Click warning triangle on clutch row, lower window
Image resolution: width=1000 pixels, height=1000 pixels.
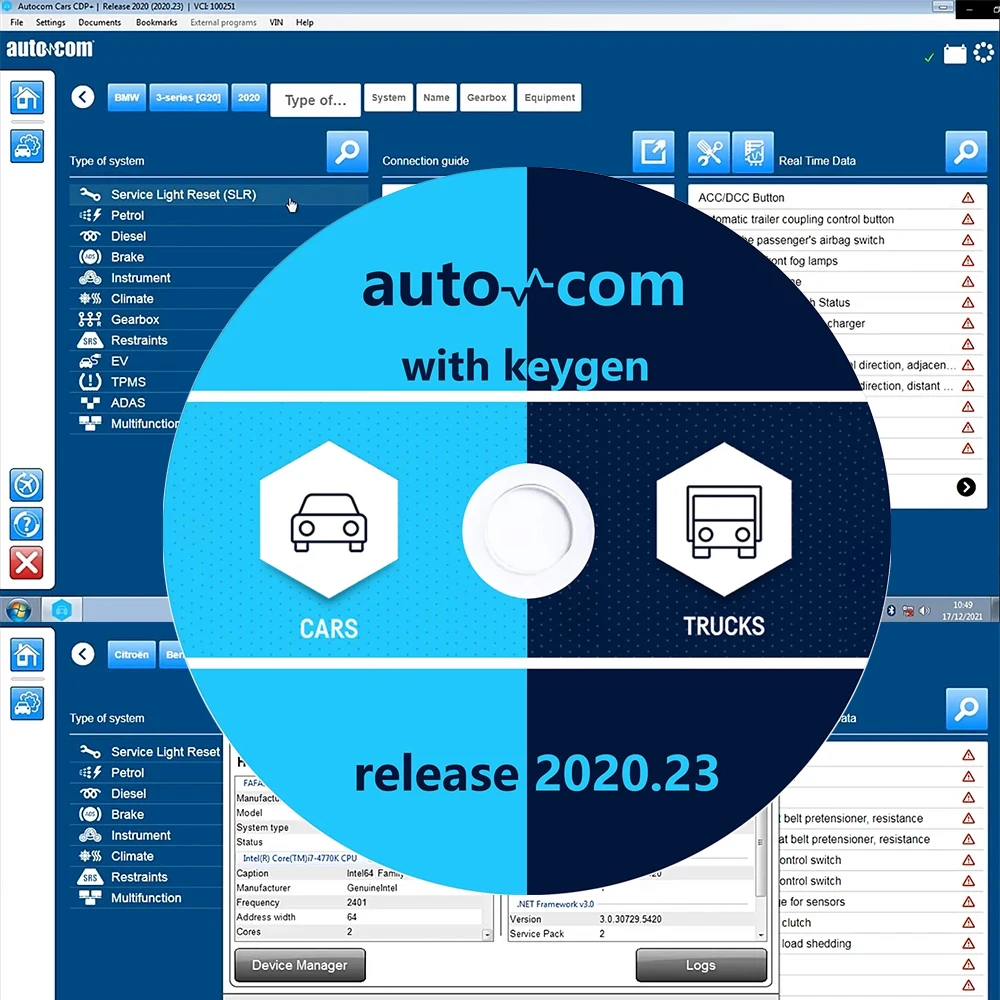(969, 923)
